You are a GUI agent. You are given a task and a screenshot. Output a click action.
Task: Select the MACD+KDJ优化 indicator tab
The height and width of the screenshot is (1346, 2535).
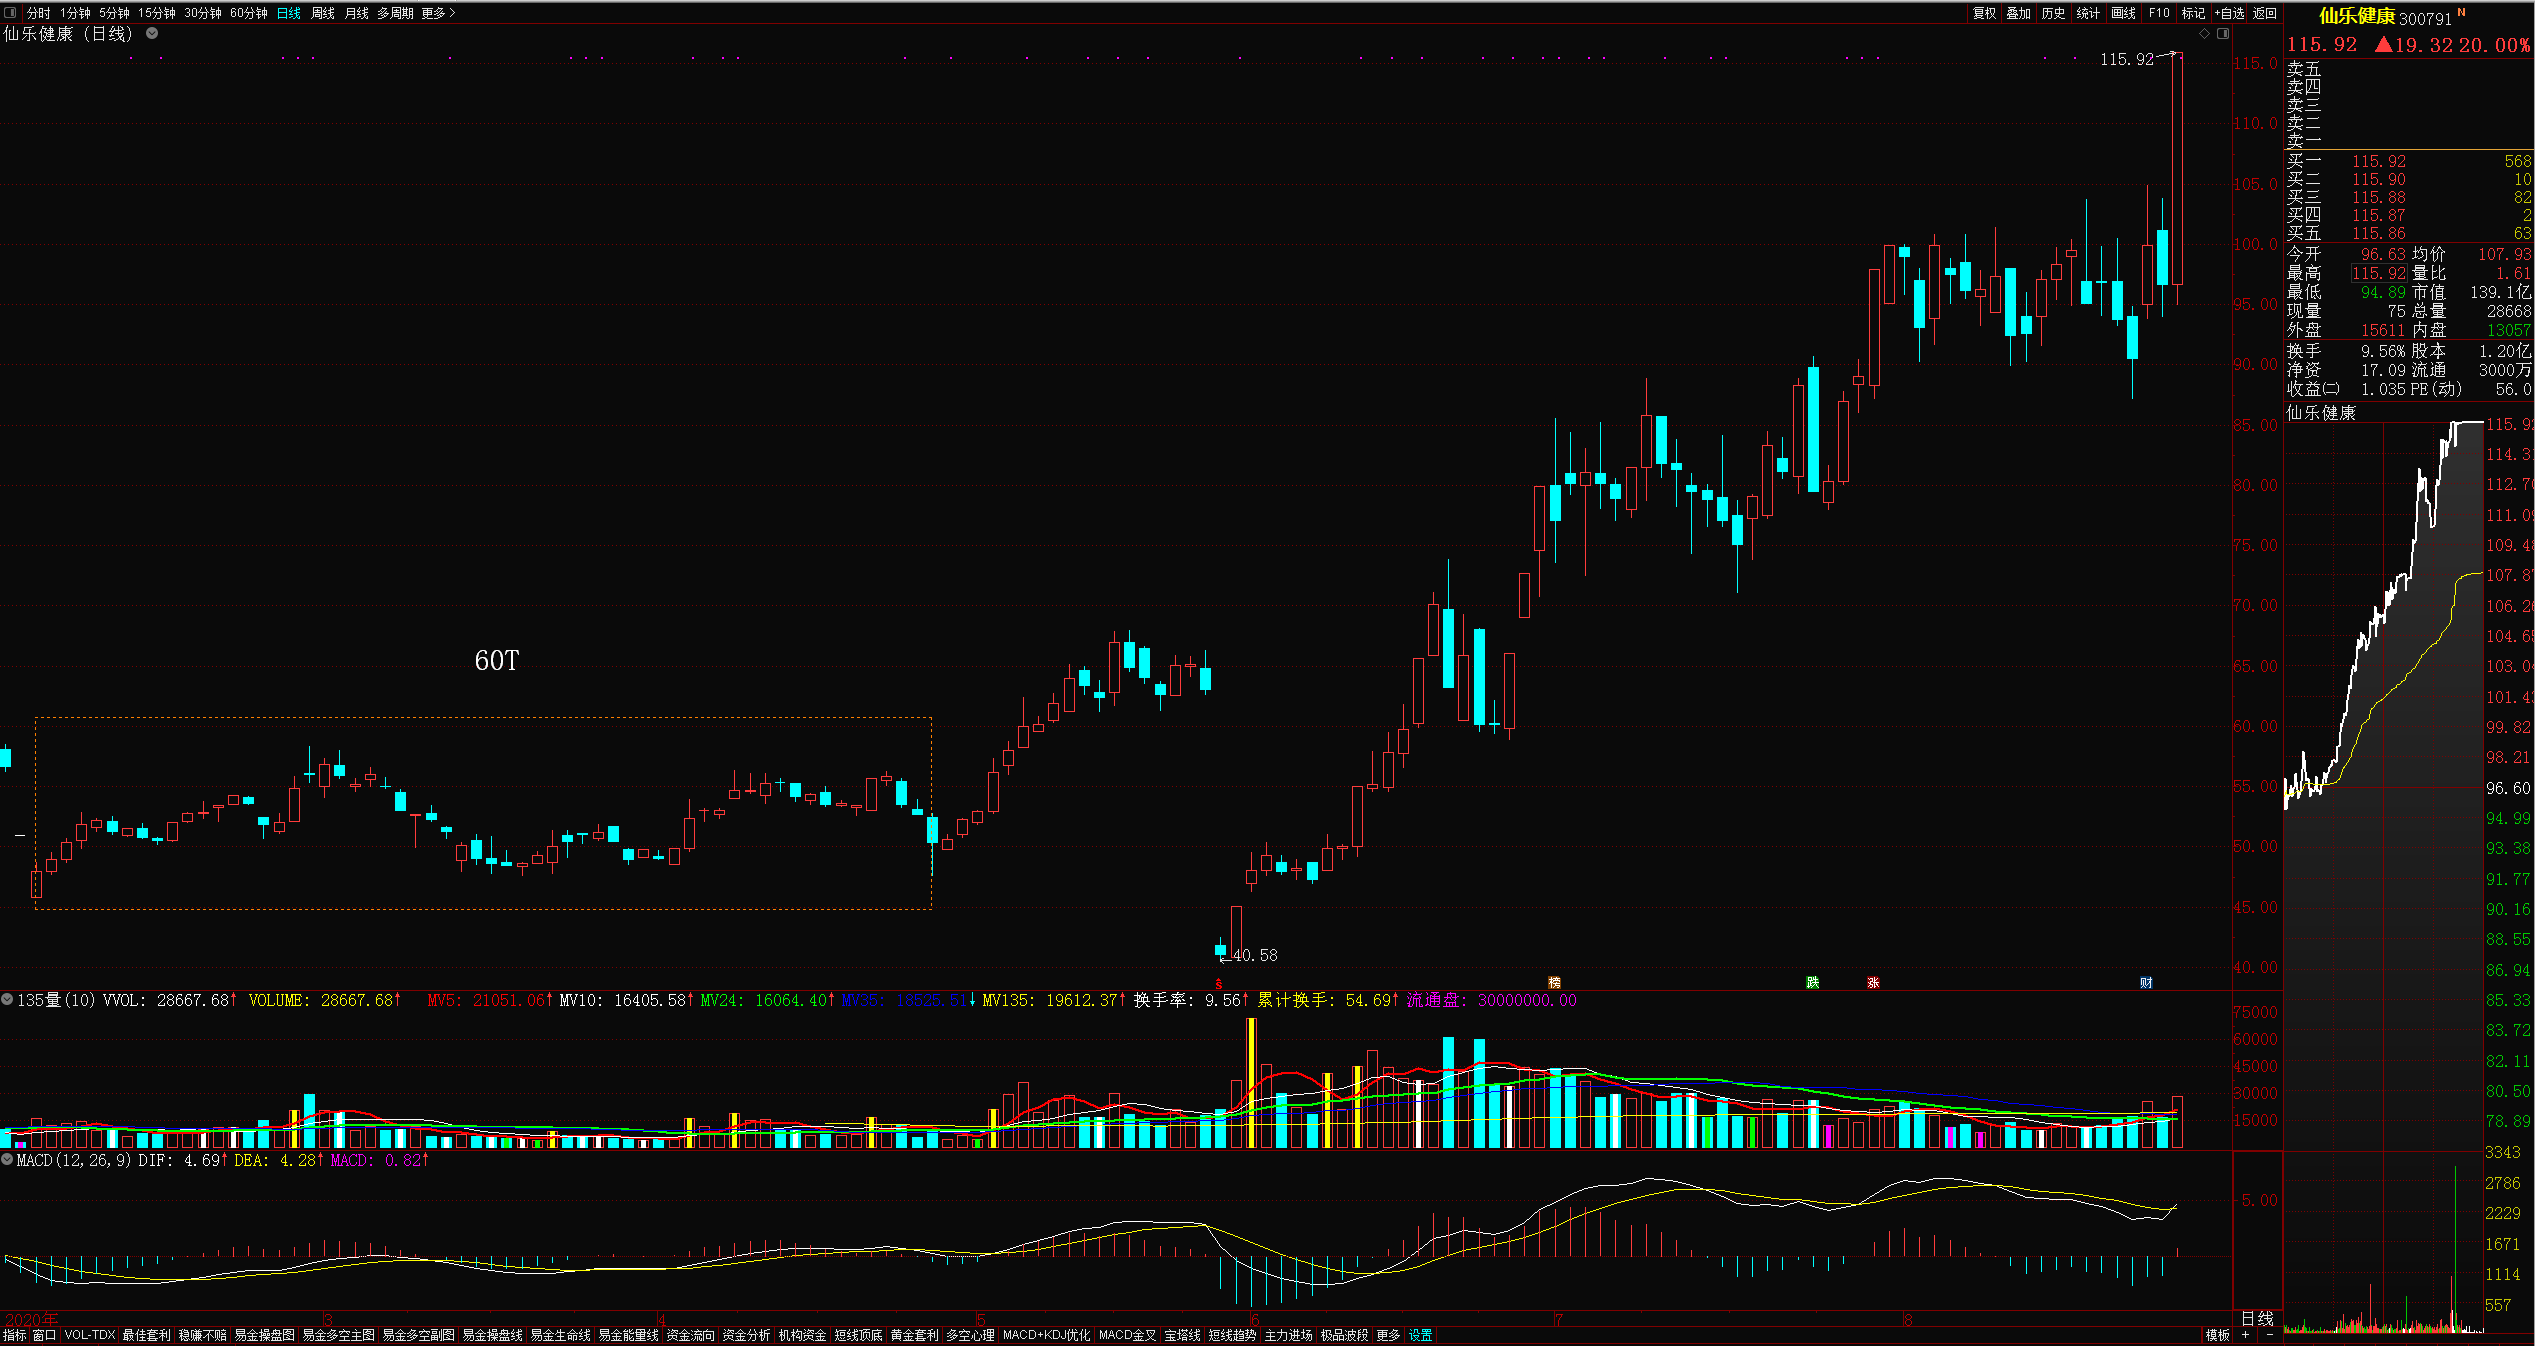[x=1046, y=1335]
